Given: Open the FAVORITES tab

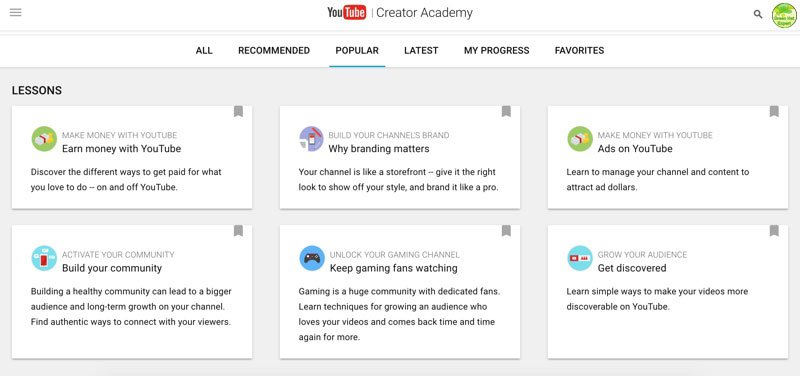Looking at the screenshot, I should 579,51.
